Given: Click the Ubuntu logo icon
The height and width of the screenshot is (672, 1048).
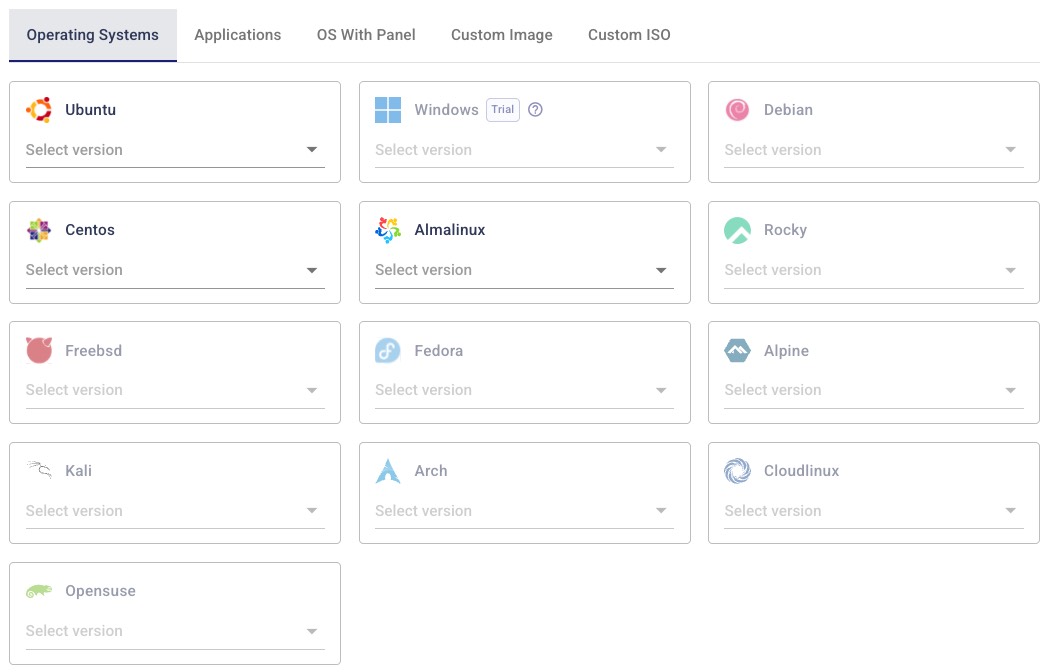Looking at the screenshot, I should point(39,110).
